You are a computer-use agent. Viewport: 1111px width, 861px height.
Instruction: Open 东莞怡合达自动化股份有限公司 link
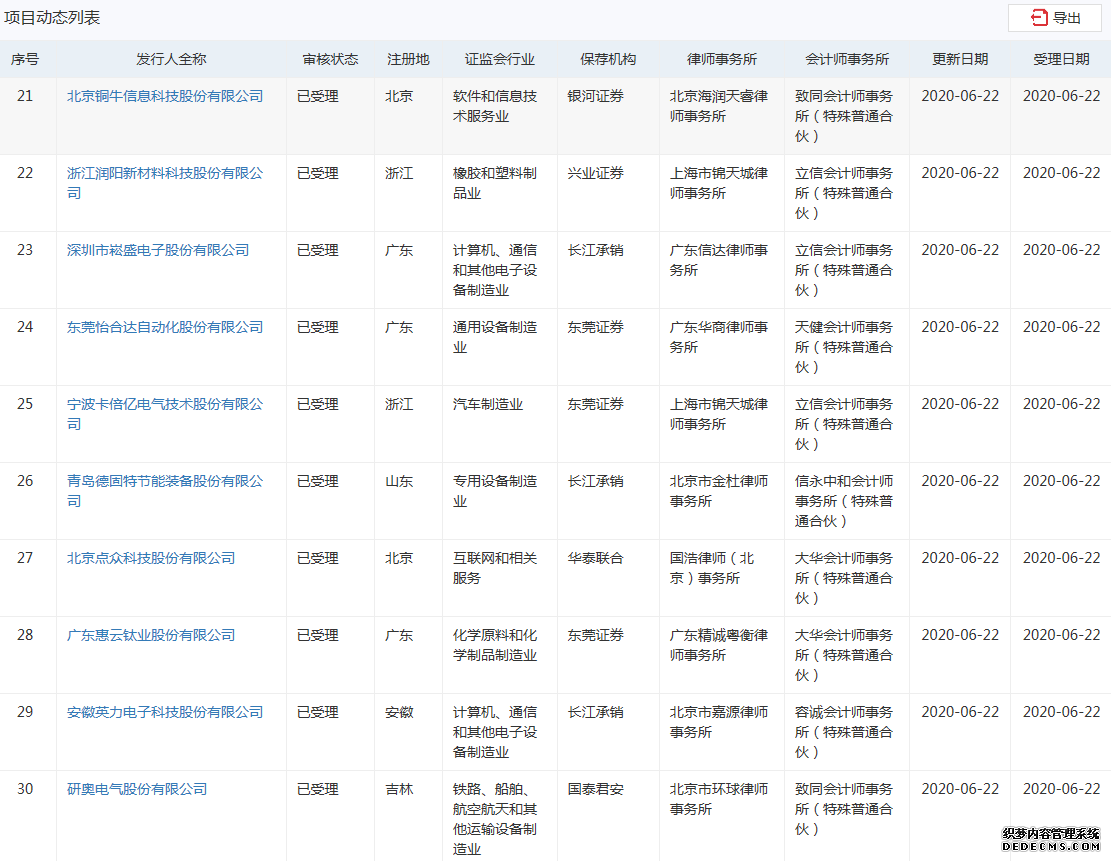[x=165, y=327]
